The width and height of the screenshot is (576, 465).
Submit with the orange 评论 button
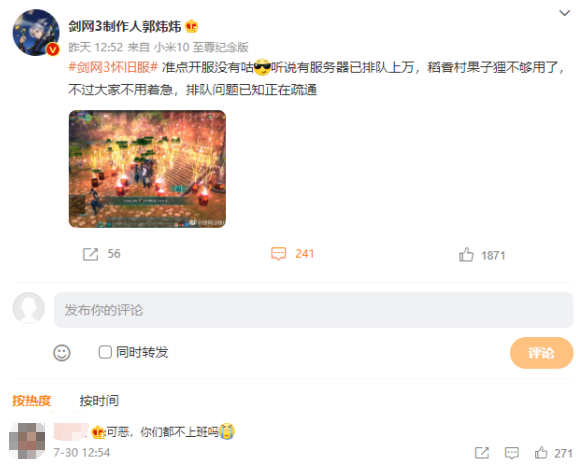click(x=541, y=353)
